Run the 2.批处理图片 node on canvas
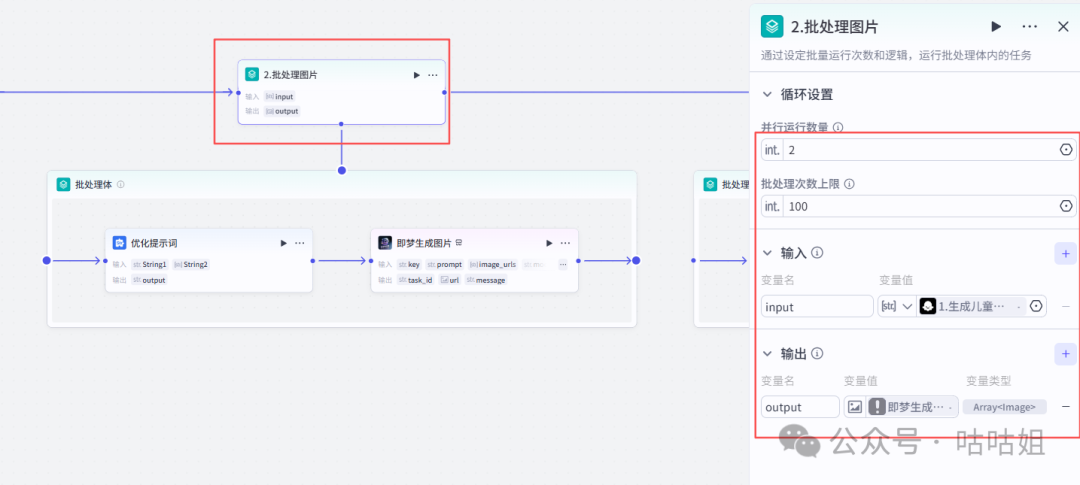 click(416, 75)
